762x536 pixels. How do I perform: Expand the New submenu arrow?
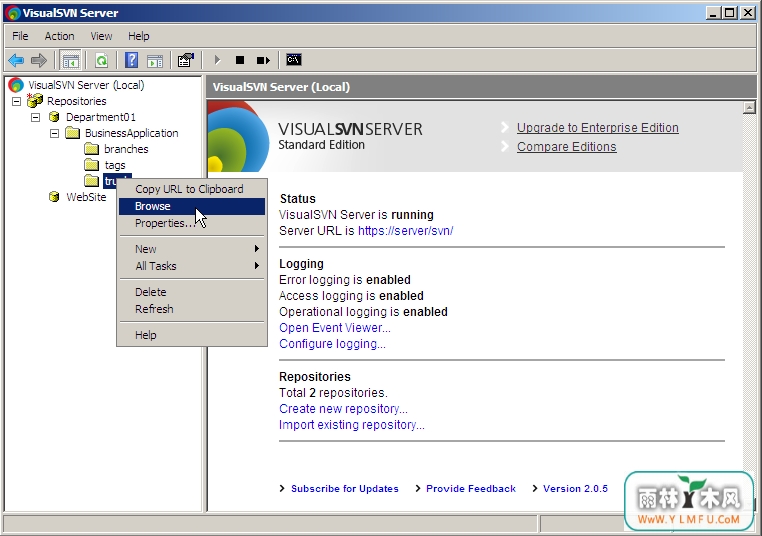[257, 249]
